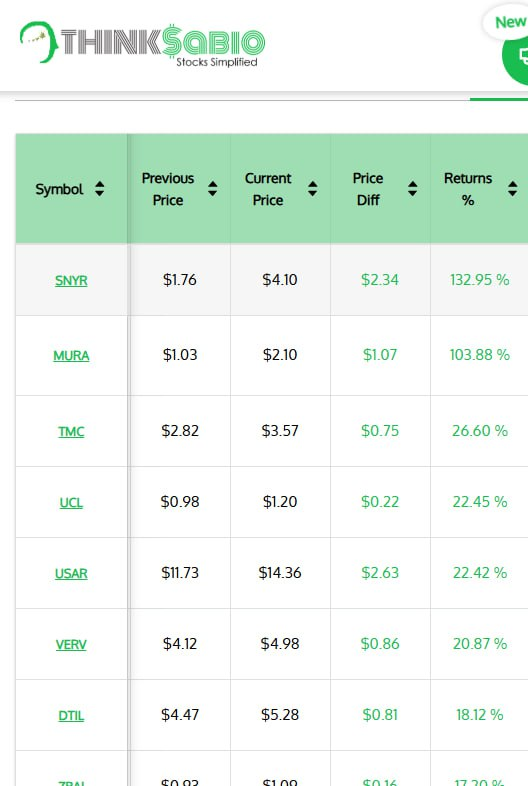Click the New badge button
Viewport: 528px width, 786px height.
point(506,22)
